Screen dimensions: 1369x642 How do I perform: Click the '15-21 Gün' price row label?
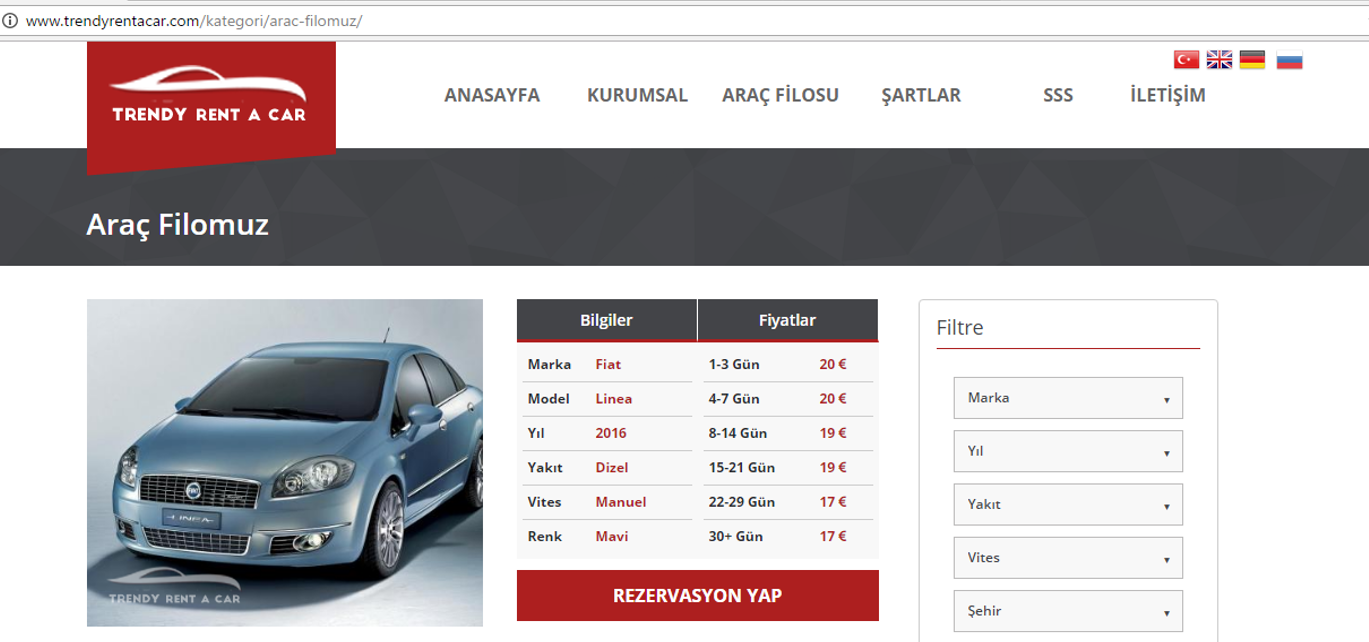pos(742,468)
